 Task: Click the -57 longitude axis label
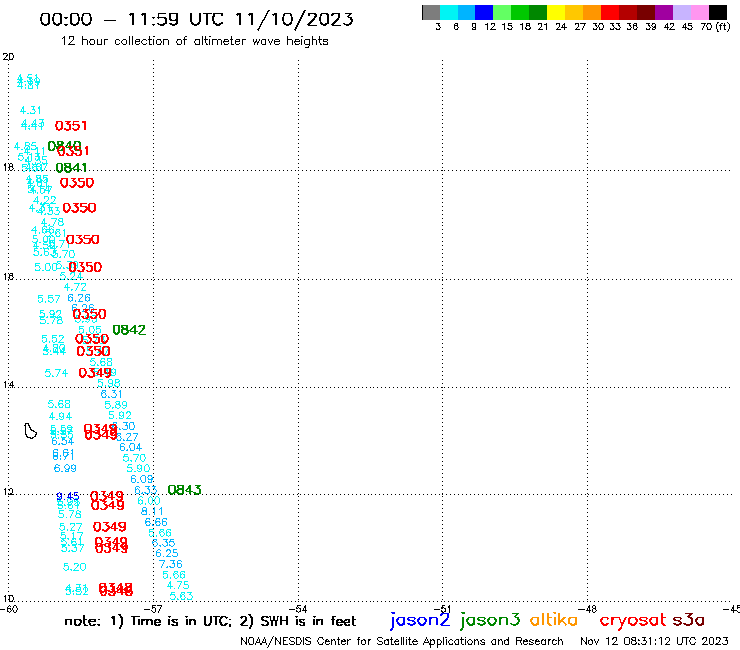coord(153,609)
